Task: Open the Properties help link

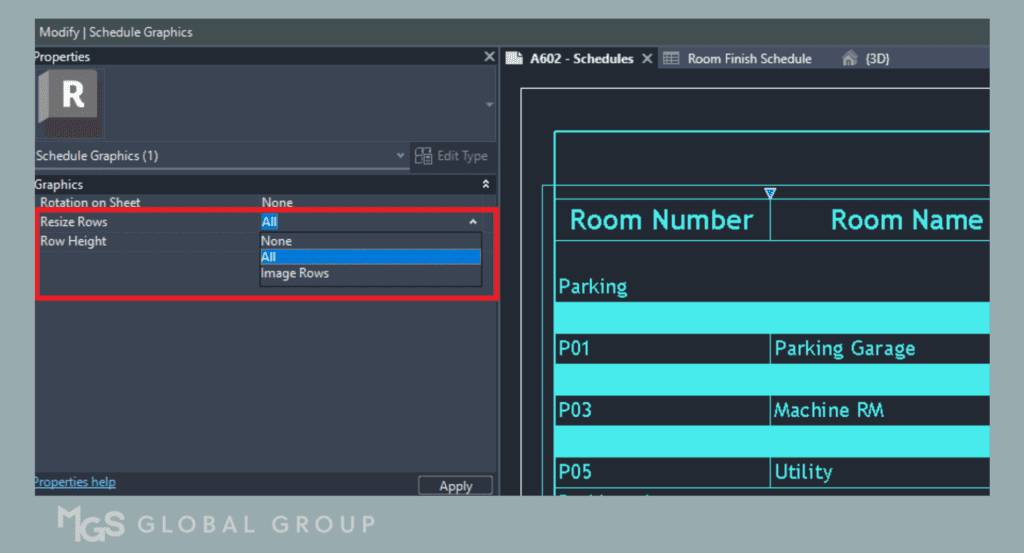Action: point(75,482)
